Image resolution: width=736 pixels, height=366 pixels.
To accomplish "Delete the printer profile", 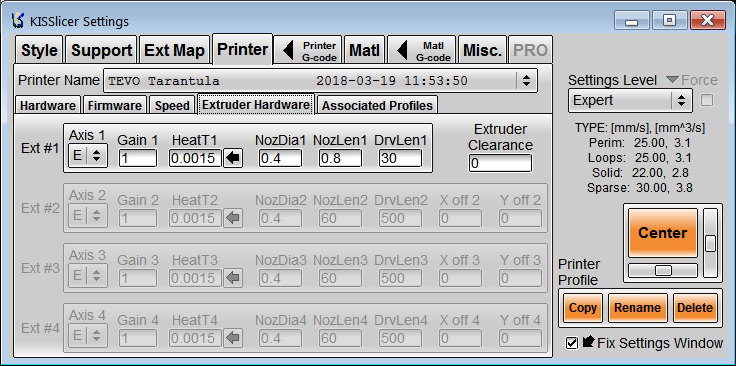I will (x=695, y=308).
